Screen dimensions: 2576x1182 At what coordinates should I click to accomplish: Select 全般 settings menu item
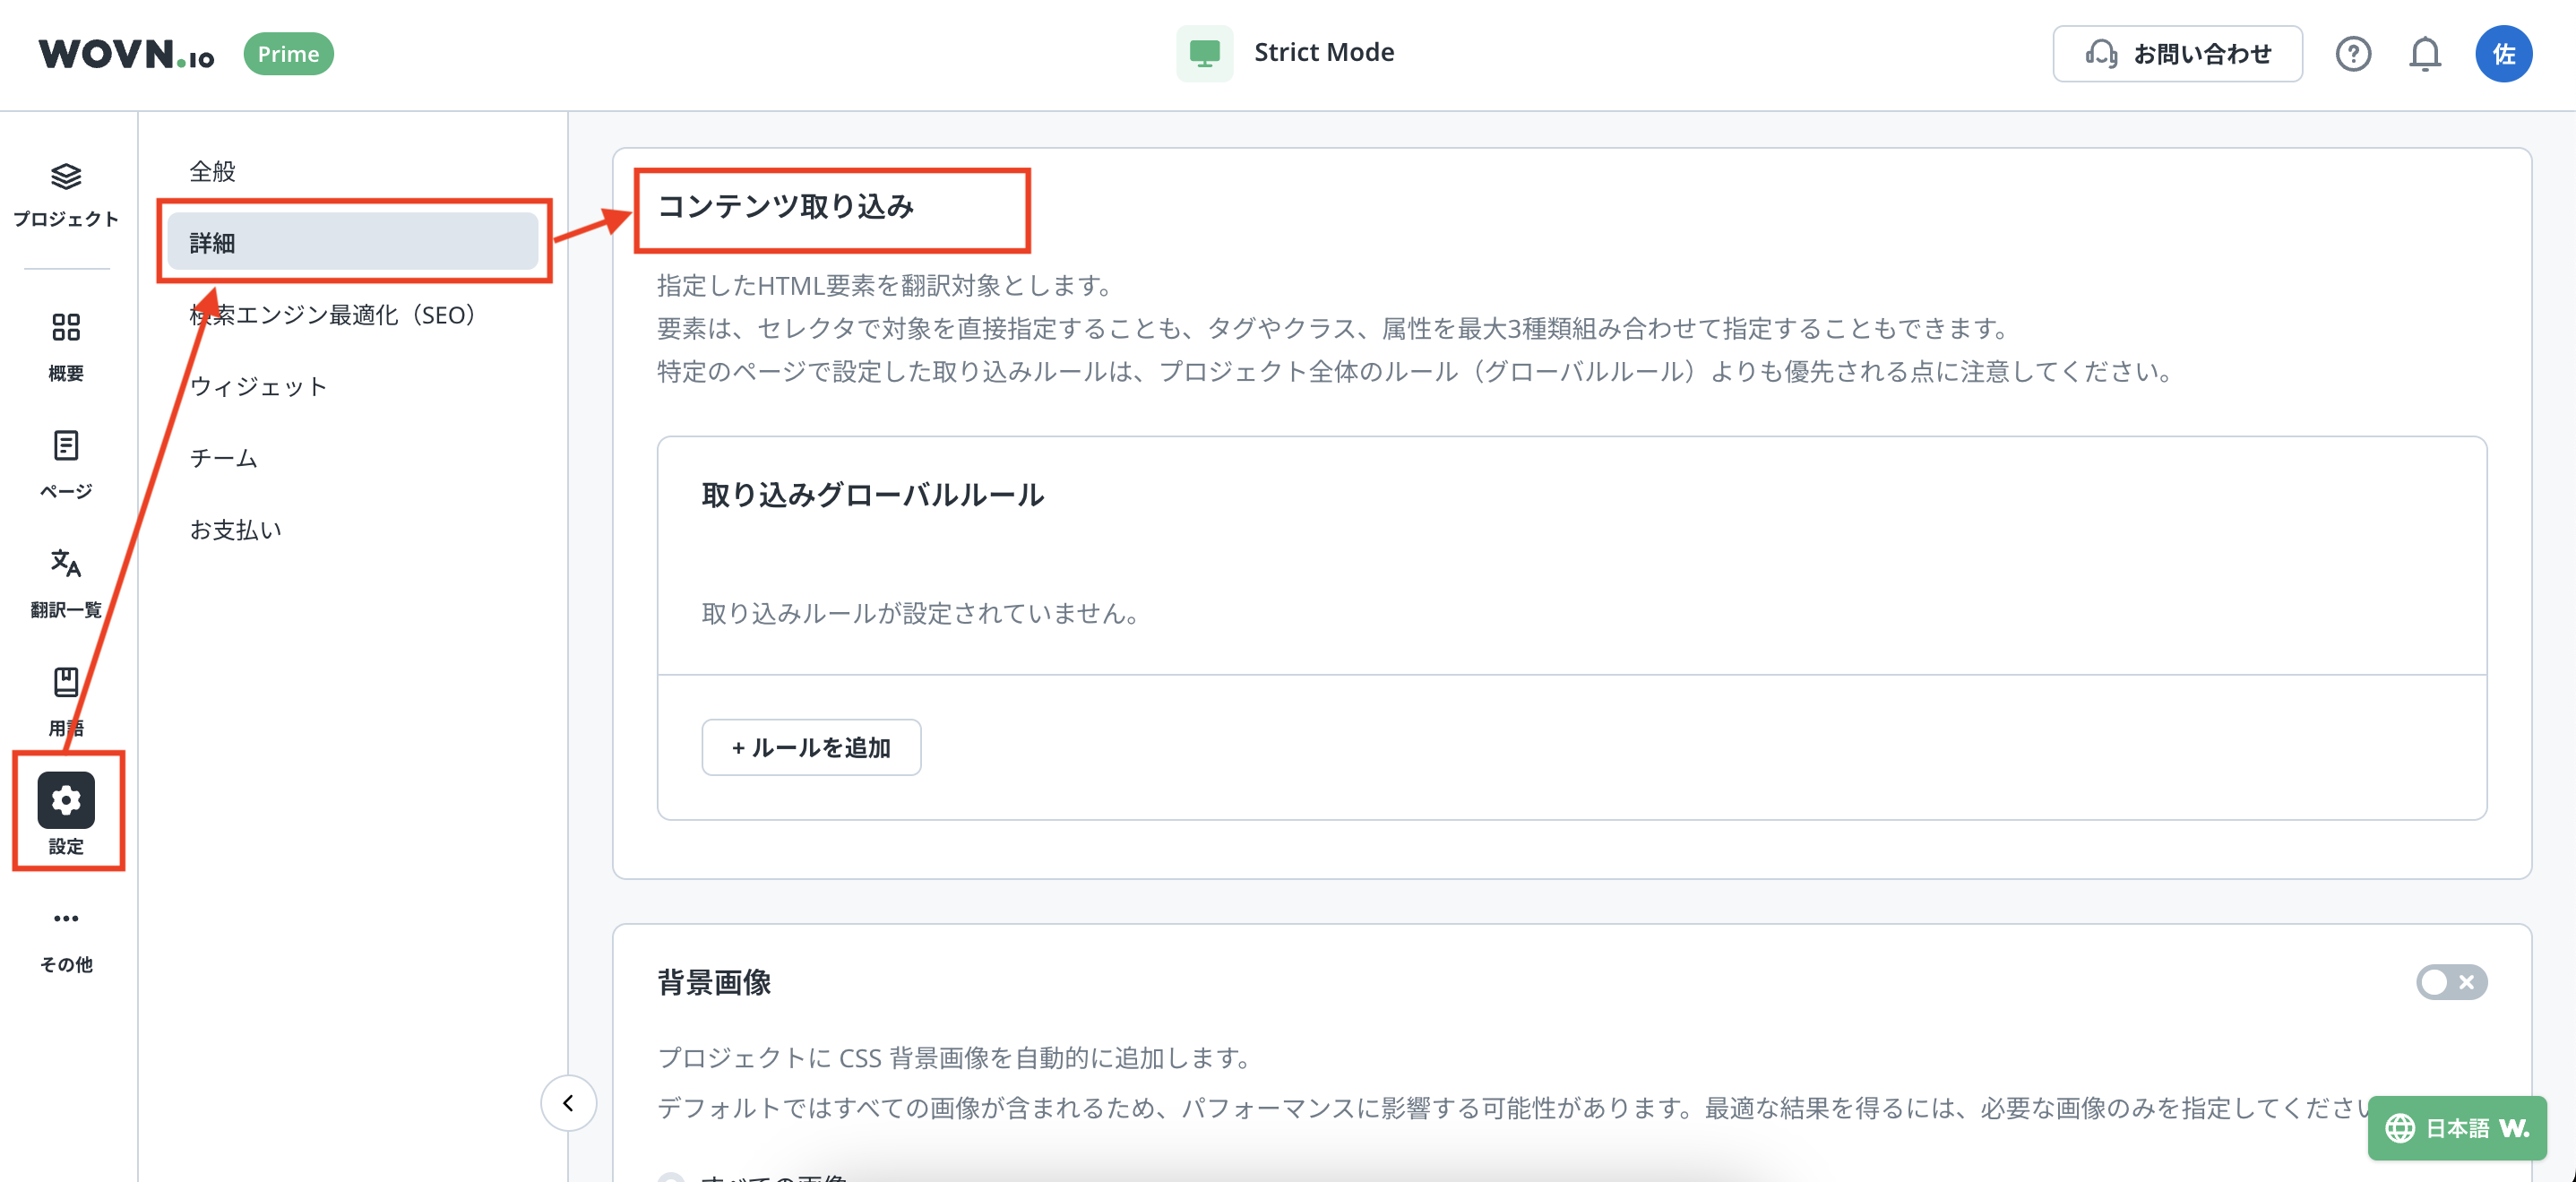pos(213,171)
